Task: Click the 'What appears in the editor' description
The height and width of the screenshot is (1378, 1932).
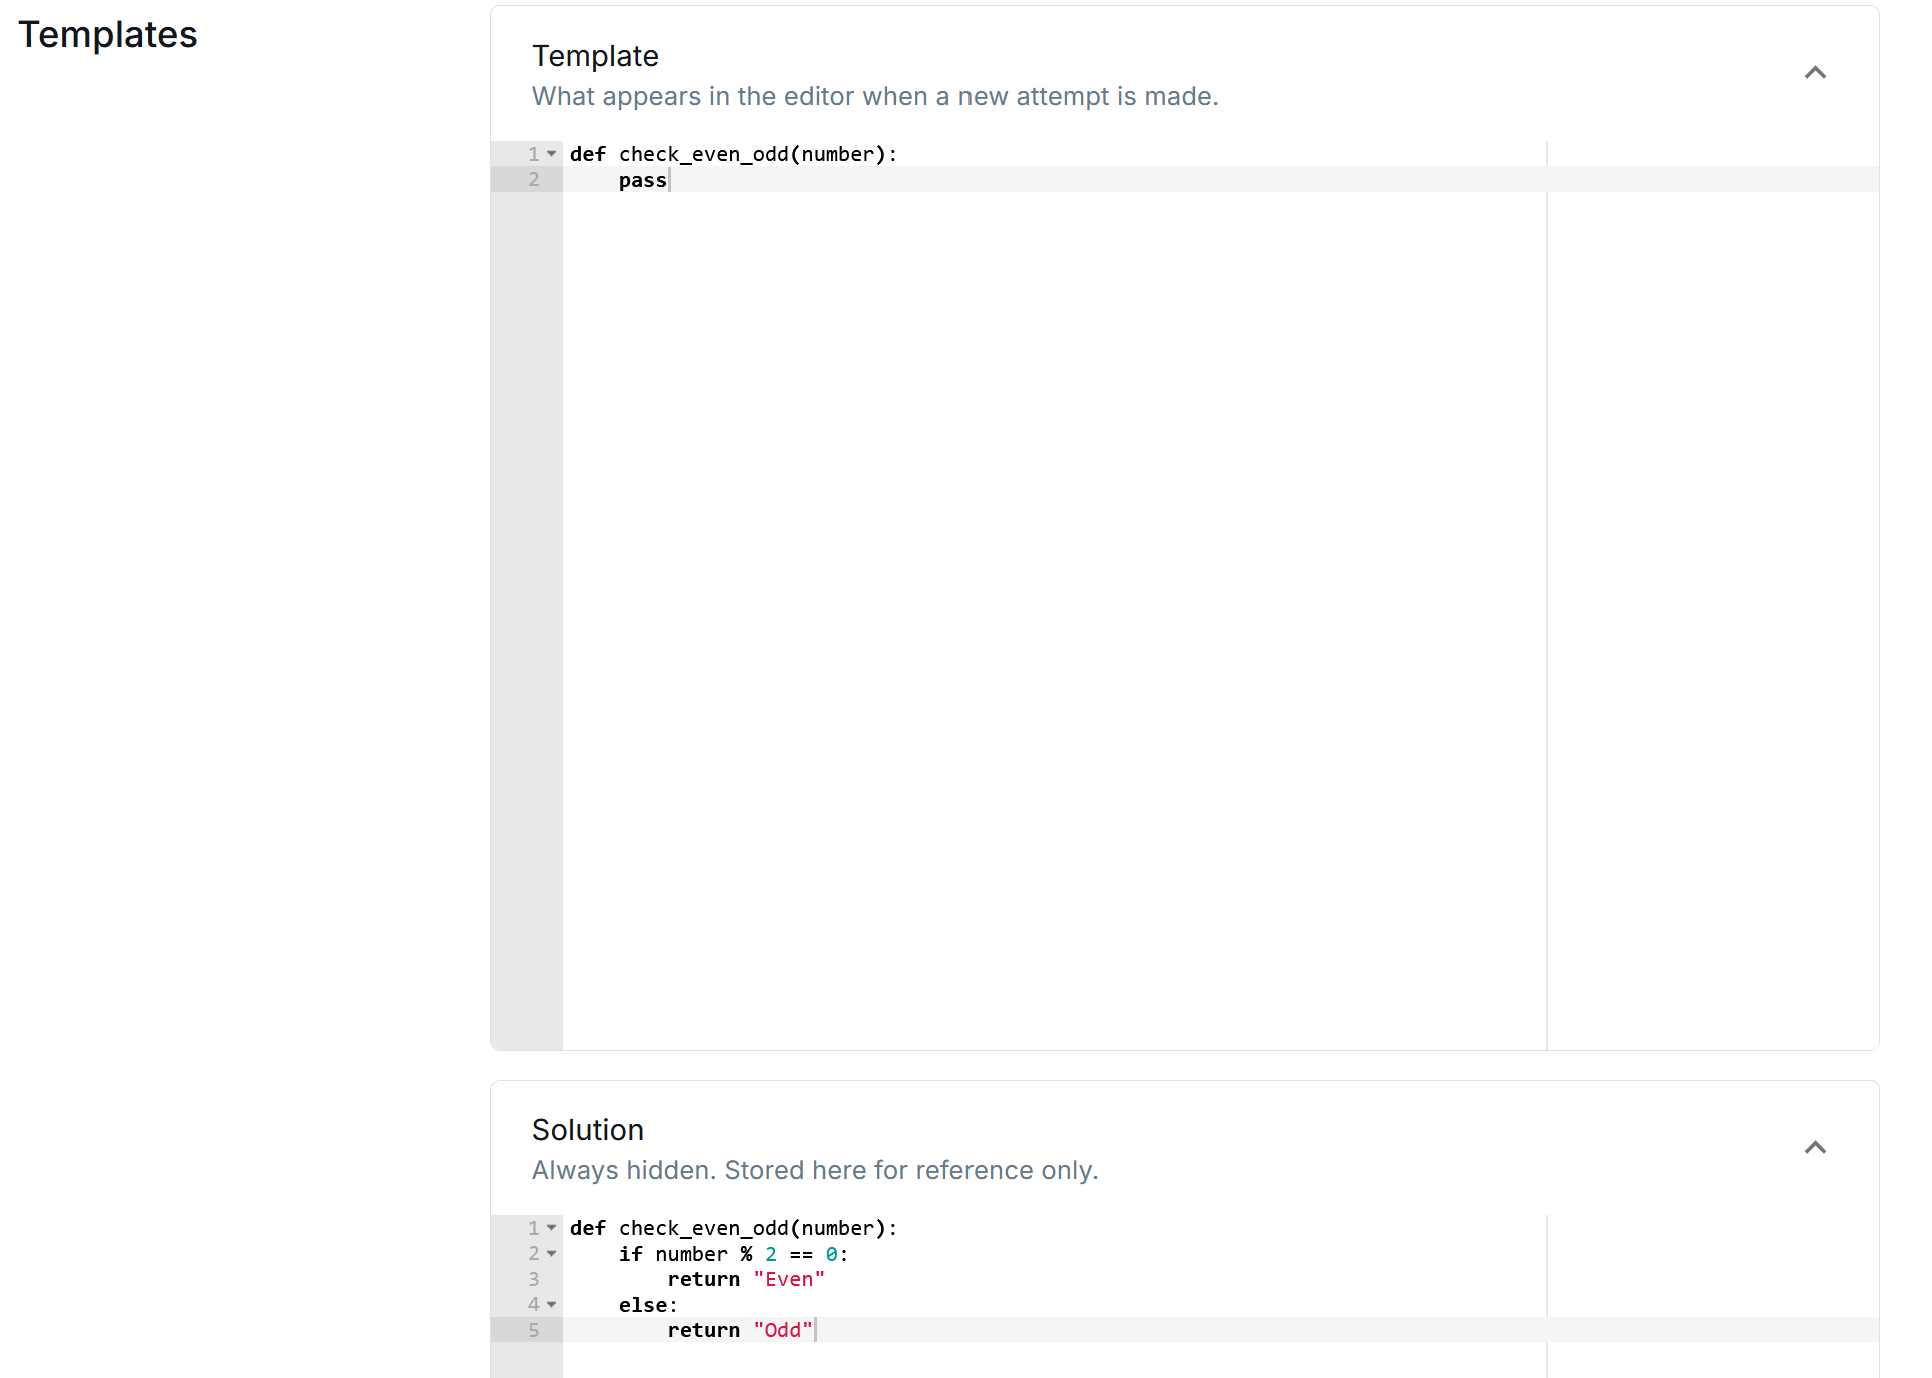Action: pyautogui.click(x=875, y=96)
